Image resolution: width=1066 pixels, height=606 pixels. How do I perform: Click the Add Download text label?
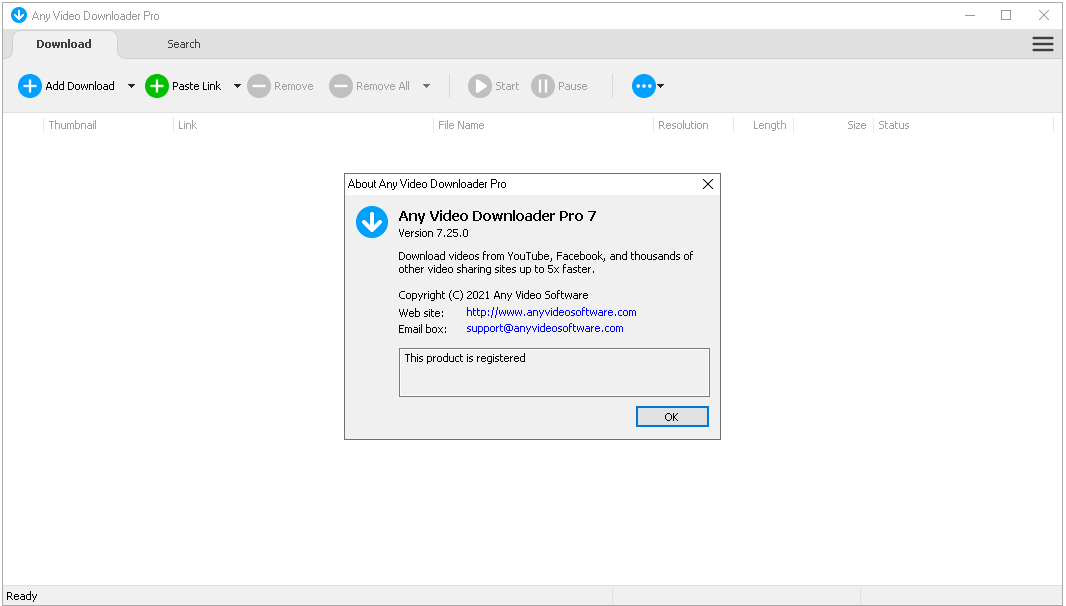pos(80,86)
